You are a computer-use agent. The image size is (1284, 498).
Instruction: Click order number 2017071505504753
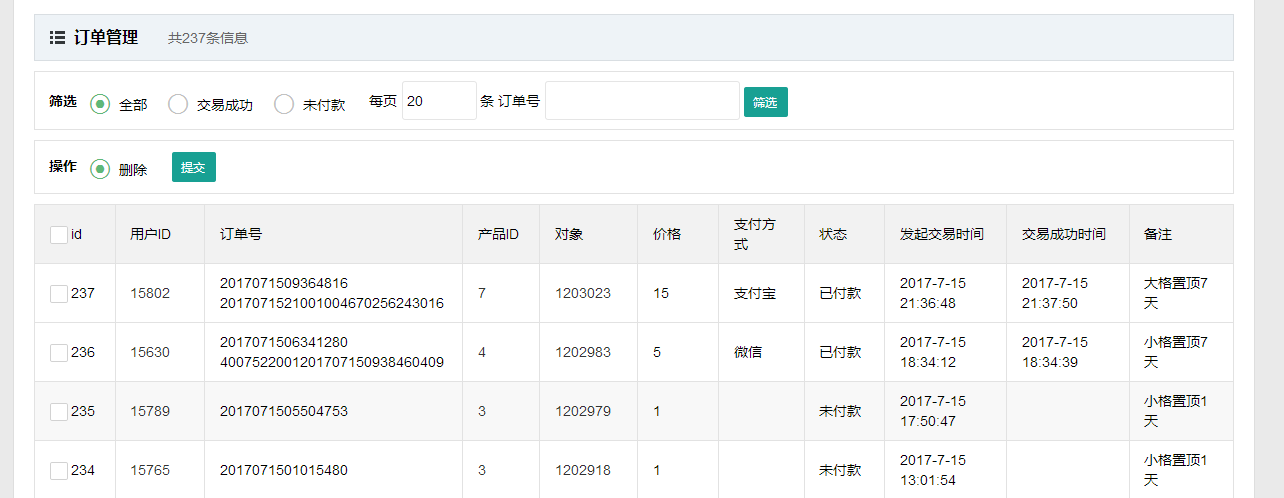[x=283, y=412]
